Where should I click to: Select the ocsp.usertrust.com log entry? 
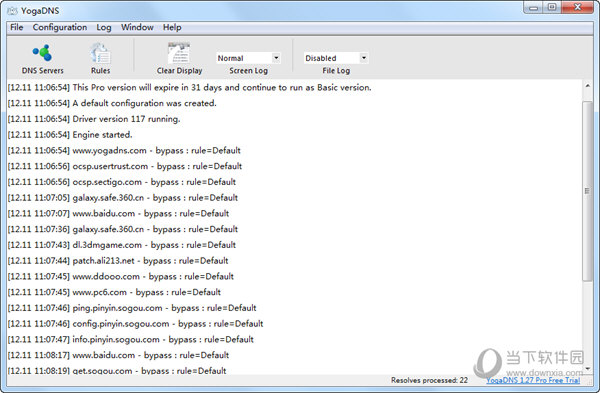125,166
